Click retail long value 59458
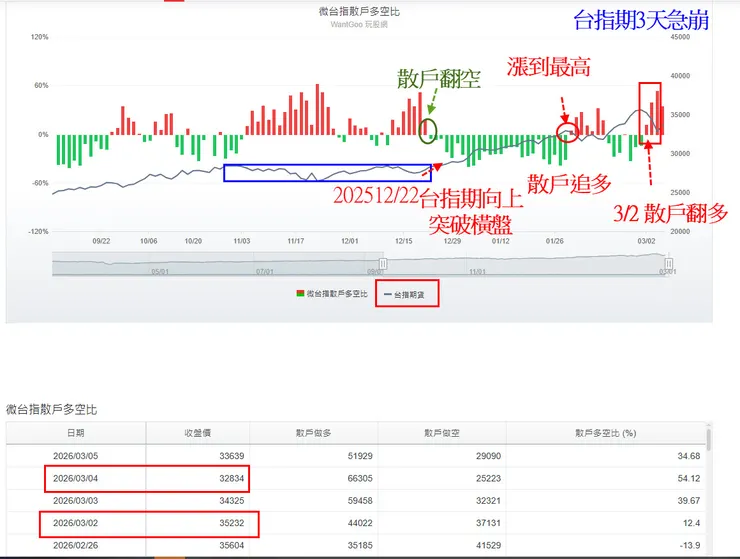This screenshot has width=740, height=559. pos(360,500)
